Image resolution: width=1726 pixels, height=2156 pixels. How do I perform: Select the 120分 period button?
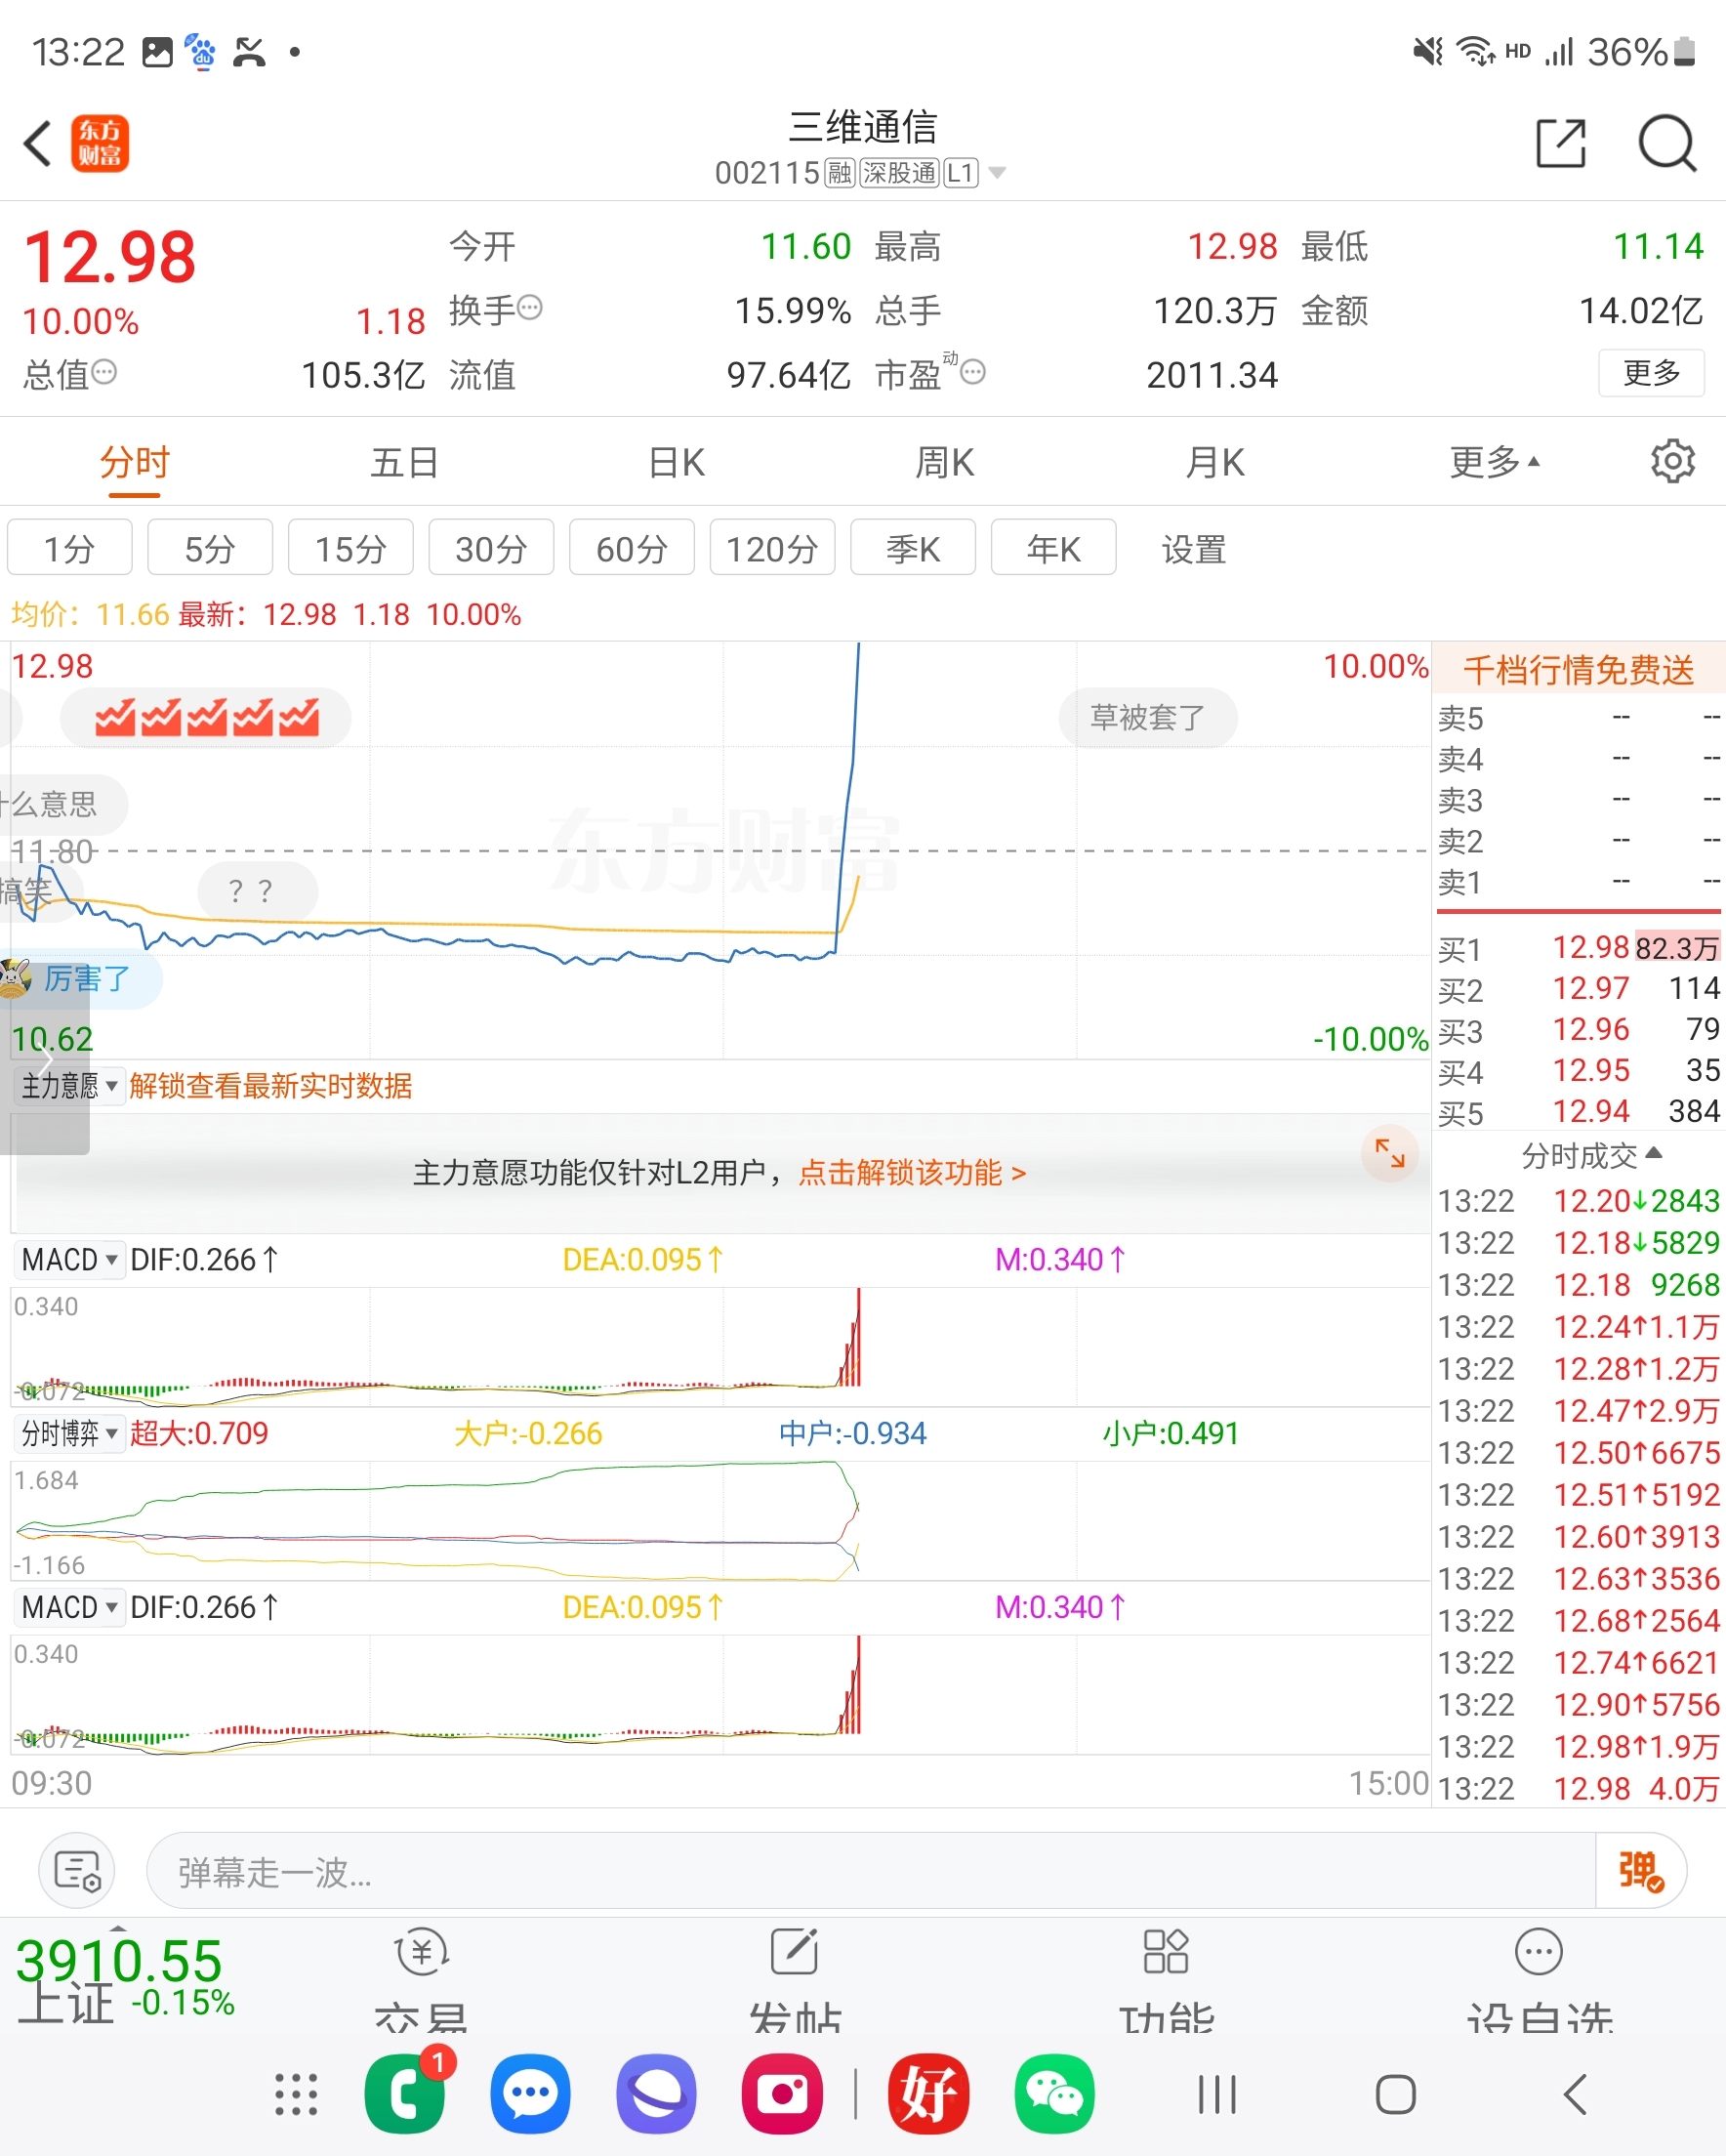pos(772,548)
